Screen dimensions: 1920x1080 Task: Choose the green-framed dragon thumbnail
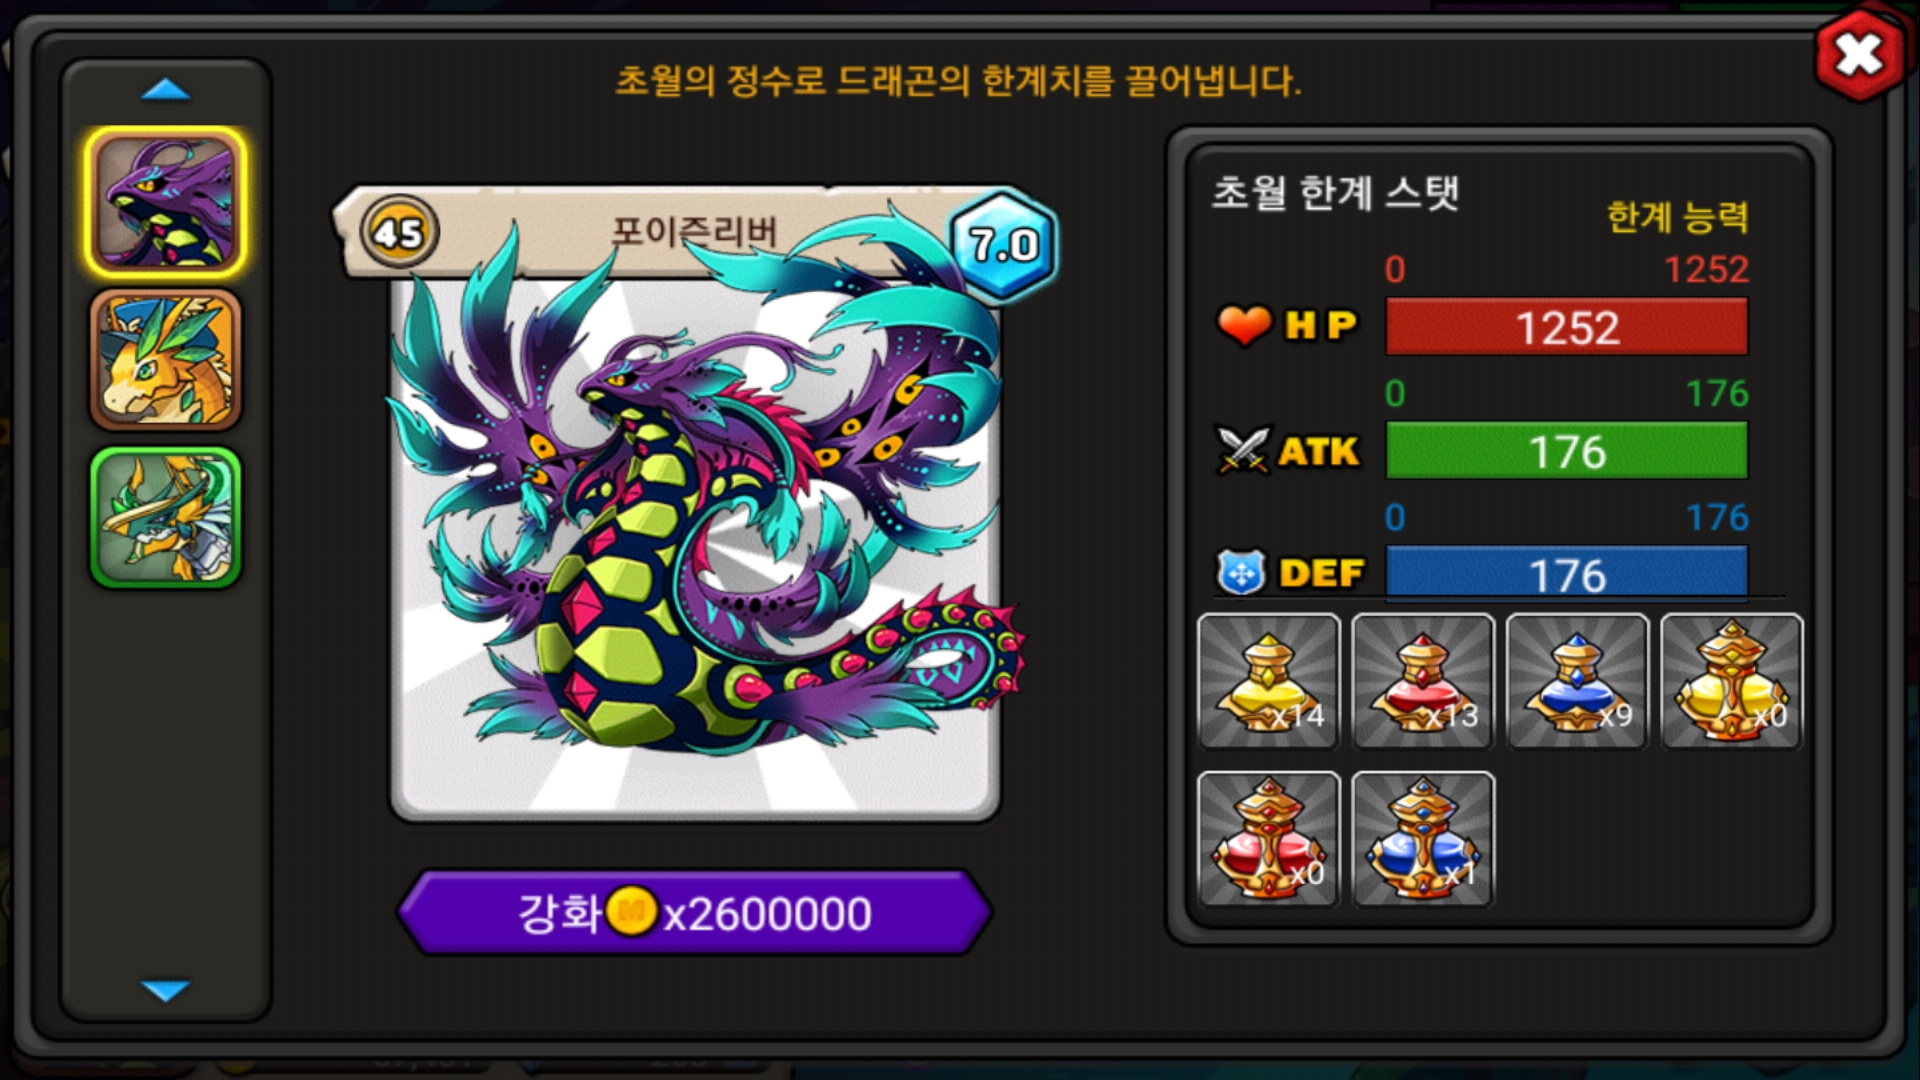[166, 517]
